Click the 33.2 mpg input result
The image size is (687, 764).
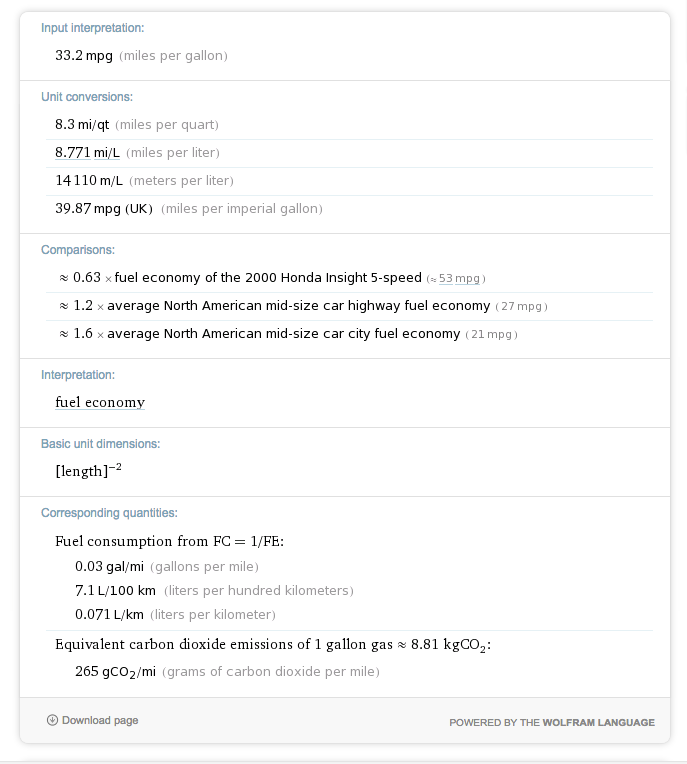click(x=84, y=56)
